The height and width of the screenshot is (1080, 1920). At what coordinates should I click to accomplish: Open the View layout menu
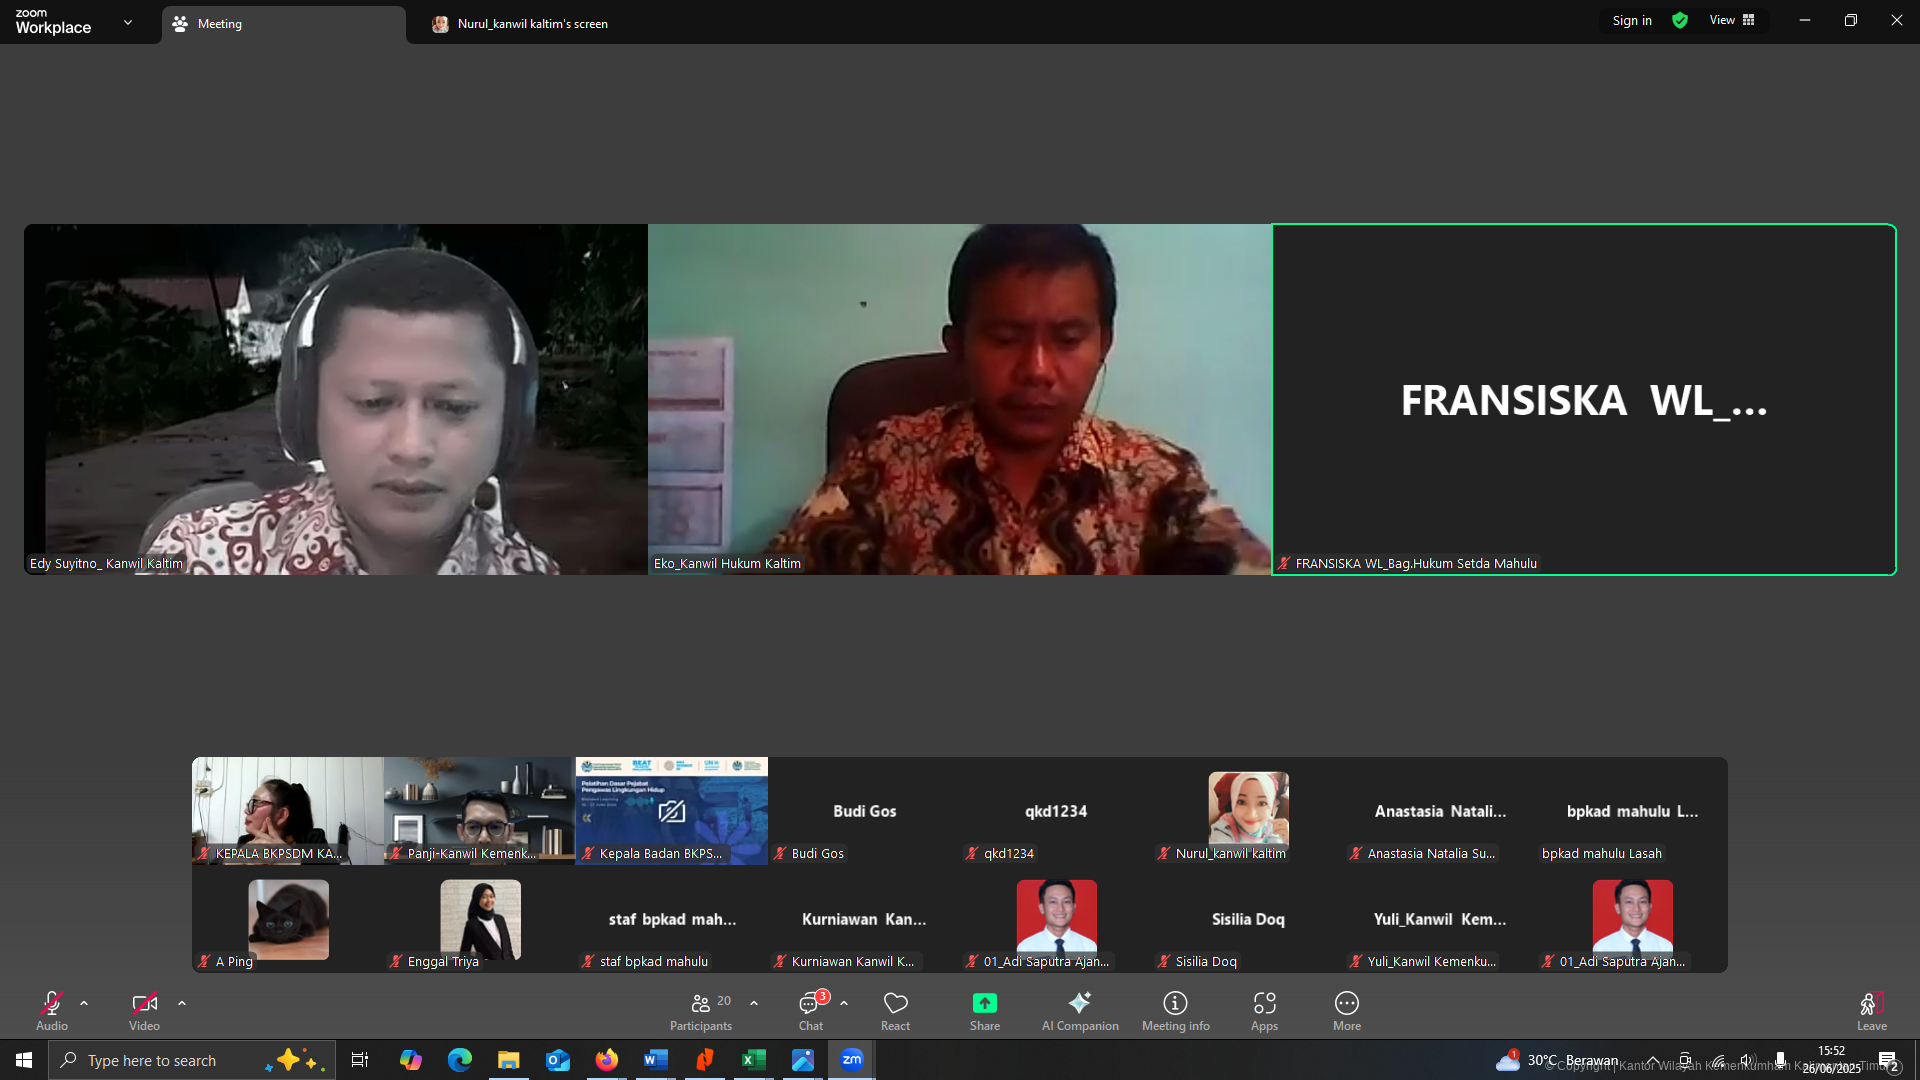(x=1732, y=20)
